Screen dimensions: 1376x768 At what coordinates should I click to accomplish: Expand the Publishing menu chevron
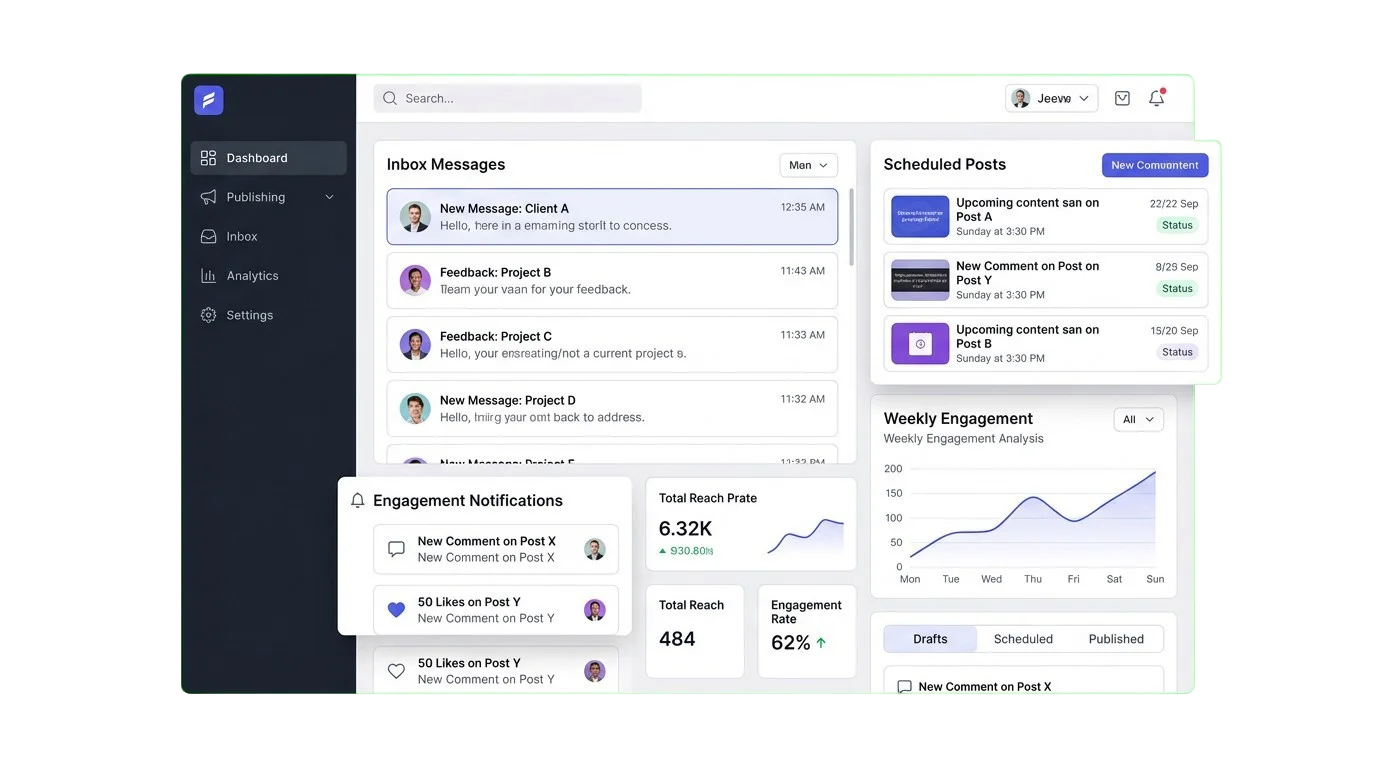329,197
